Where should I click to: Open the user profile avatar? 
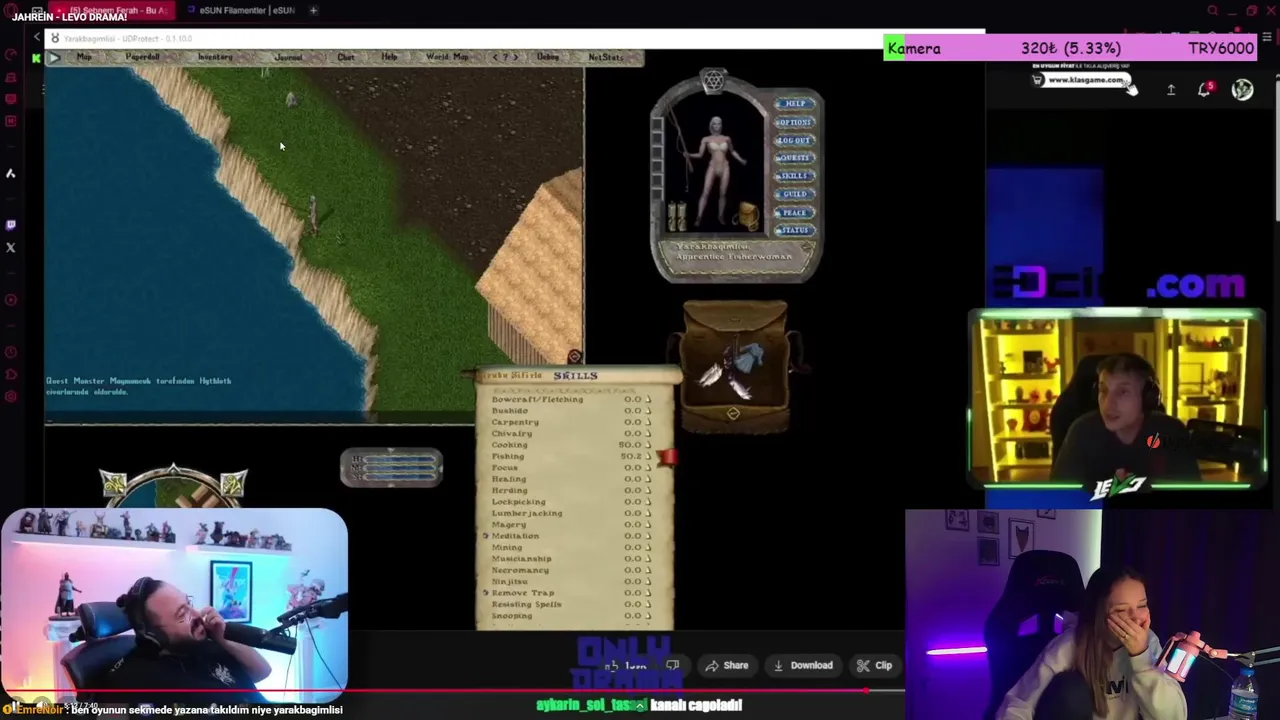pyautogui.click(x=1242, y=90)
